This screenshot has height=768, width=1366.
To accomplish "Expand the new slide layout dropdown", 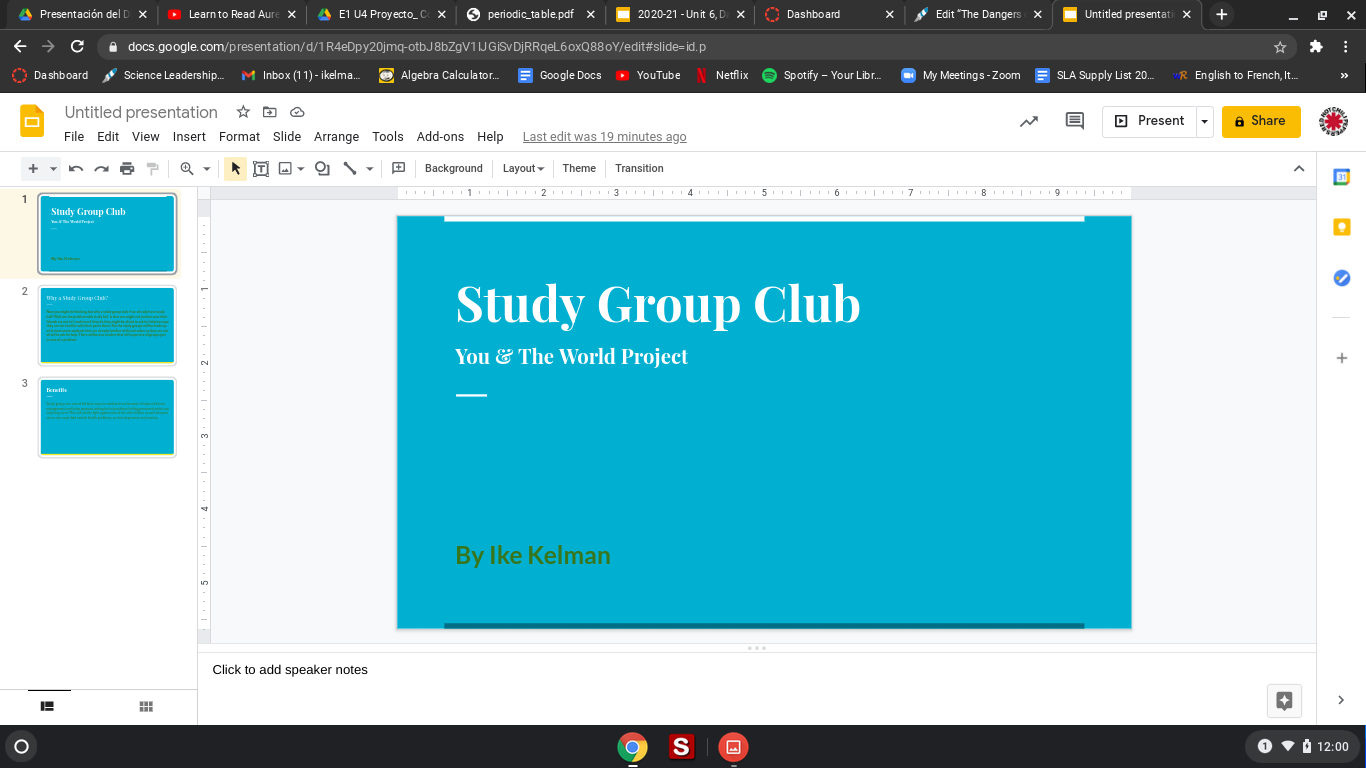I will (54, 169).
